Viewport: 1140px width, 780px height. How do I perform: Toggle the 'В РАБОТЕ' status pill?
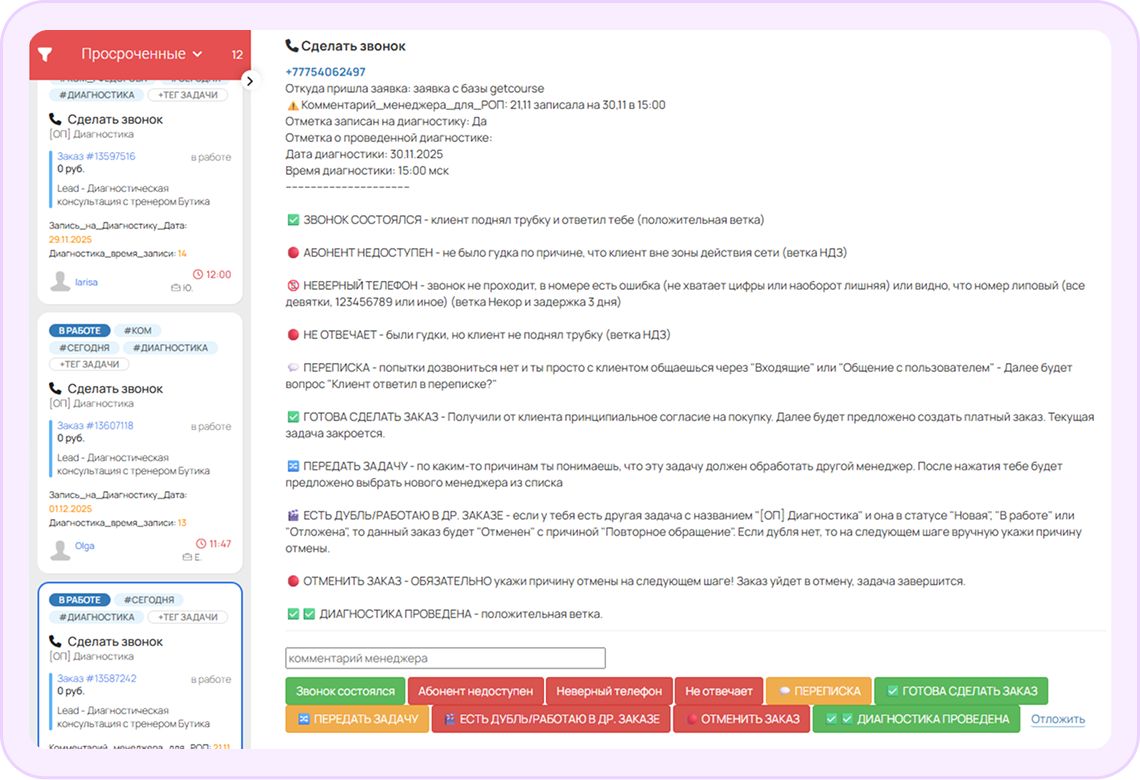(79, 330)
